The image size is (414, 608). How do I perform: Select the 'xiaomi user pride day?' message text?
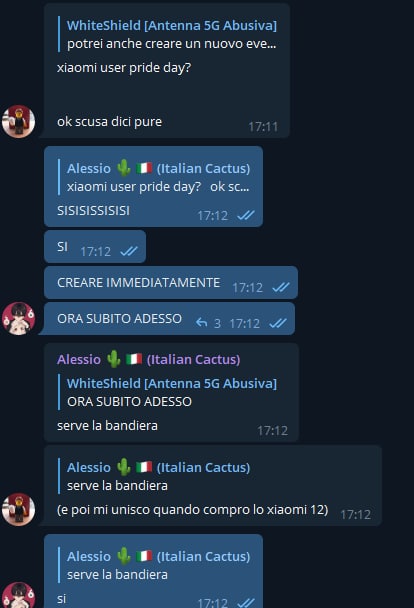pos(124,67)
